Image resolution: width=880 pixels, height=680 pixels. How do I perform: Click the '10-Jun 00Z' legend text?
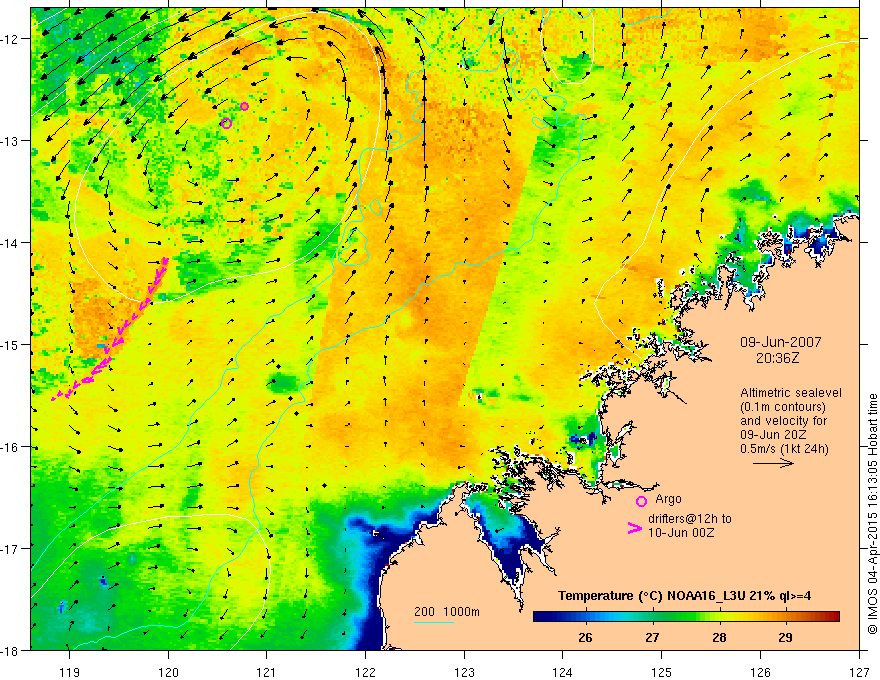(681, 533)
